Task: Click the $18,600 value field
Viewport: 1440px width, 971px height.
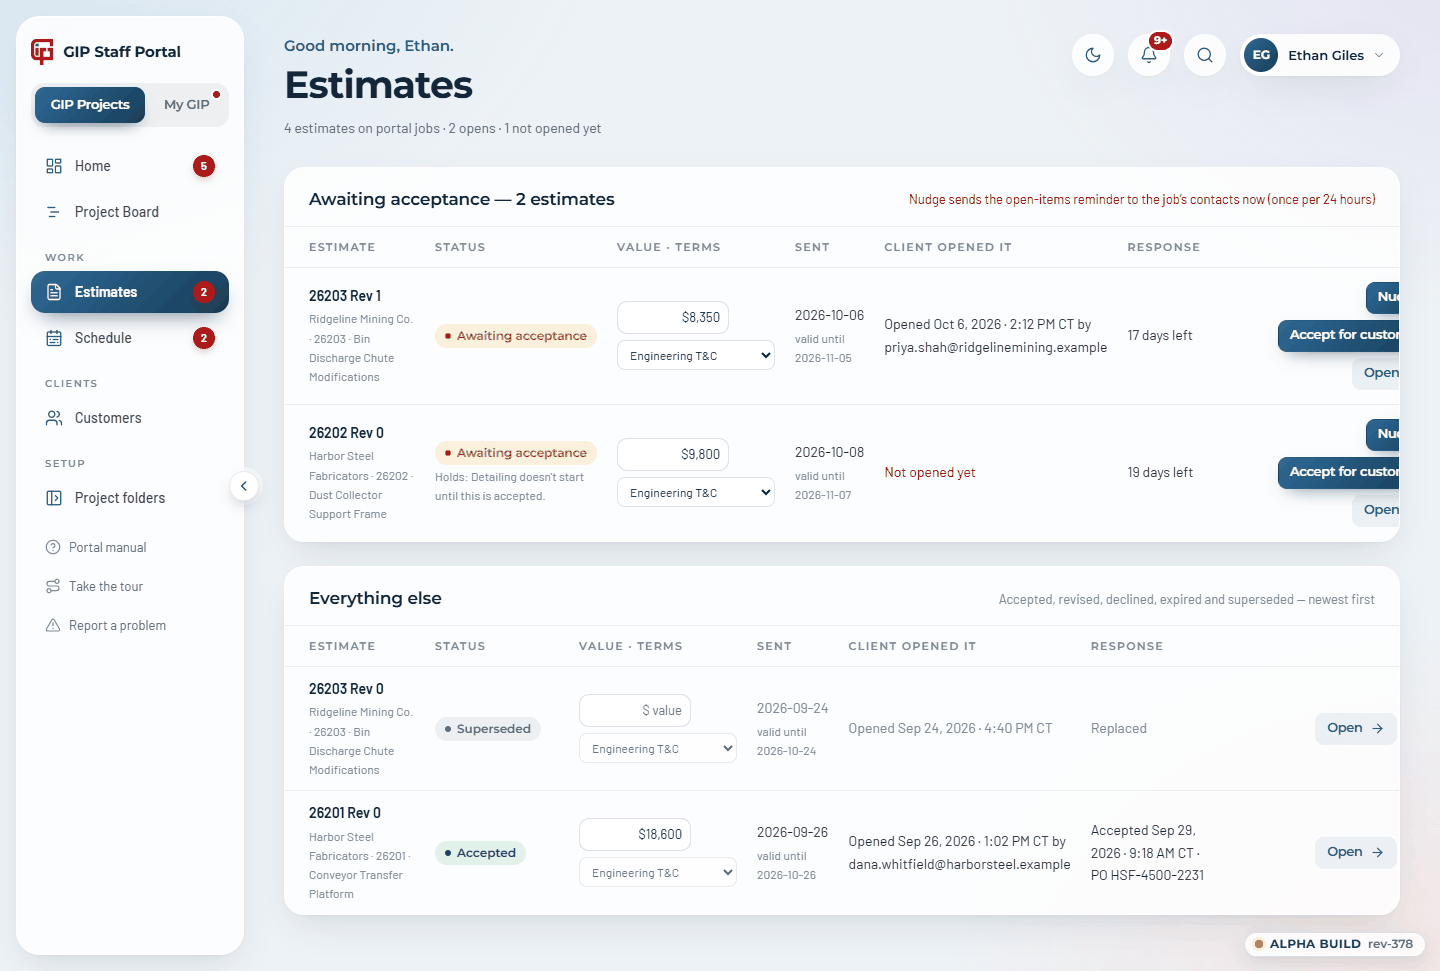Action: tap(635, 834)
